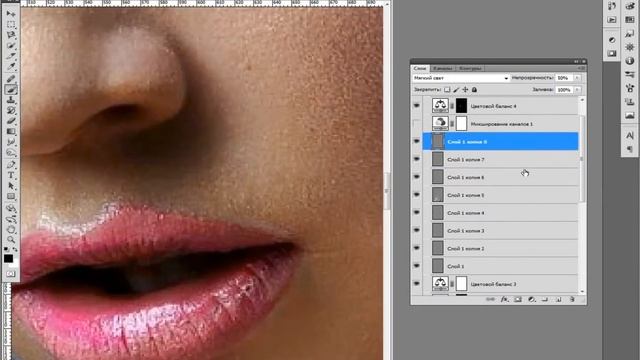Image resolution: width=640 pixels, height=360 pixels.
Task: Click the Непрозрачность 50% value field
Action: (x=564, y=78)
